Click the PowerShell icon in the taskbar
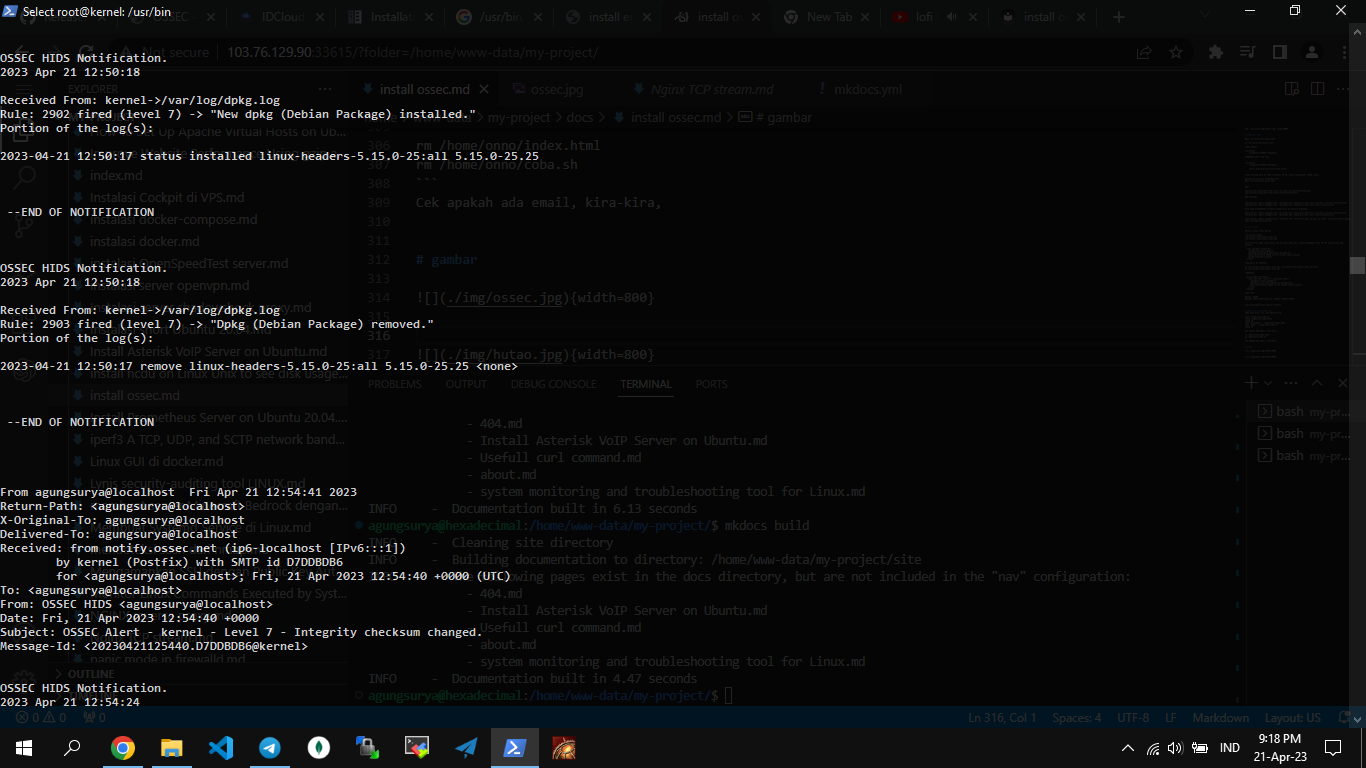The height and width of the screenshot is (768, 1366). pos(515,747)
